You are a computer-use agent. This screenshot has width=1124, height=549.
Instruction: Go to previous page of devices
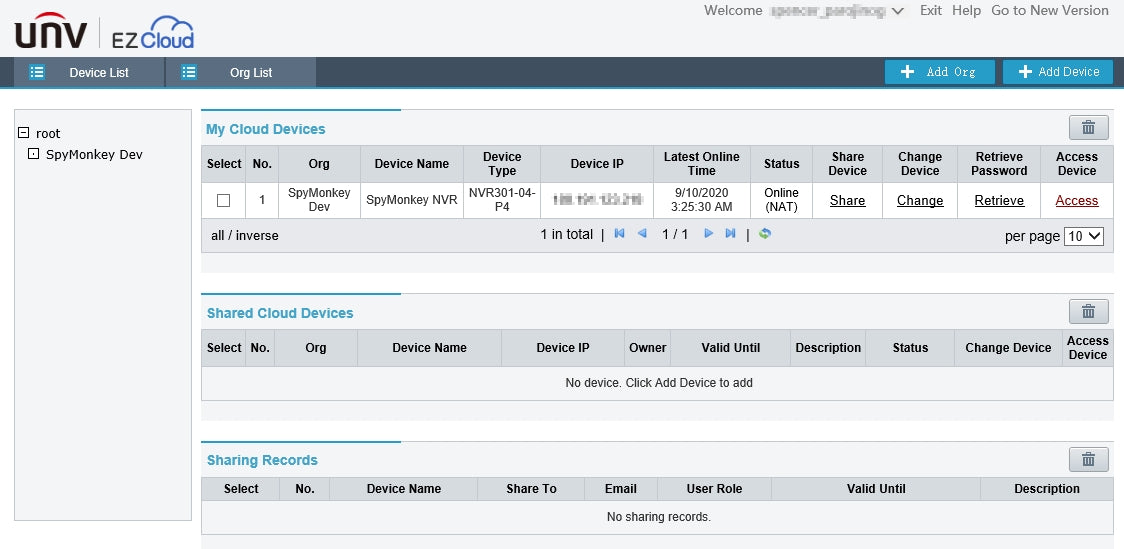tap(642, 234)
